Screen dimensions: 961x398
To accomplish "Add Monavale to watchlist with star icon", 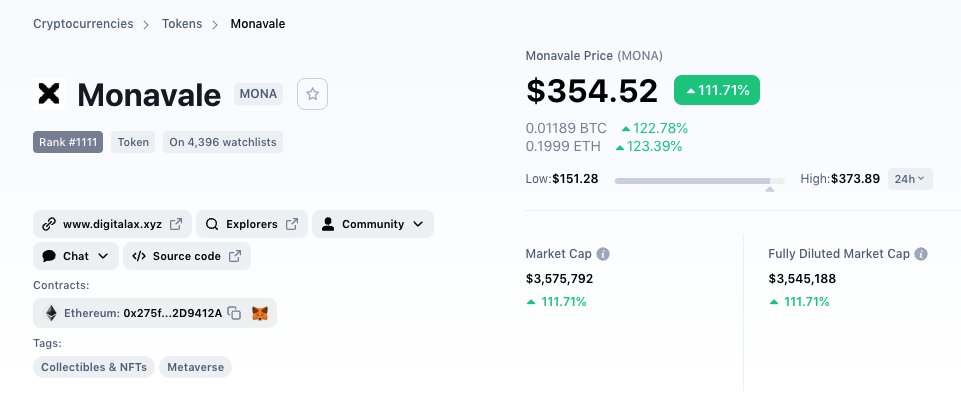I will pyautogui.click(x=313, y=94).
